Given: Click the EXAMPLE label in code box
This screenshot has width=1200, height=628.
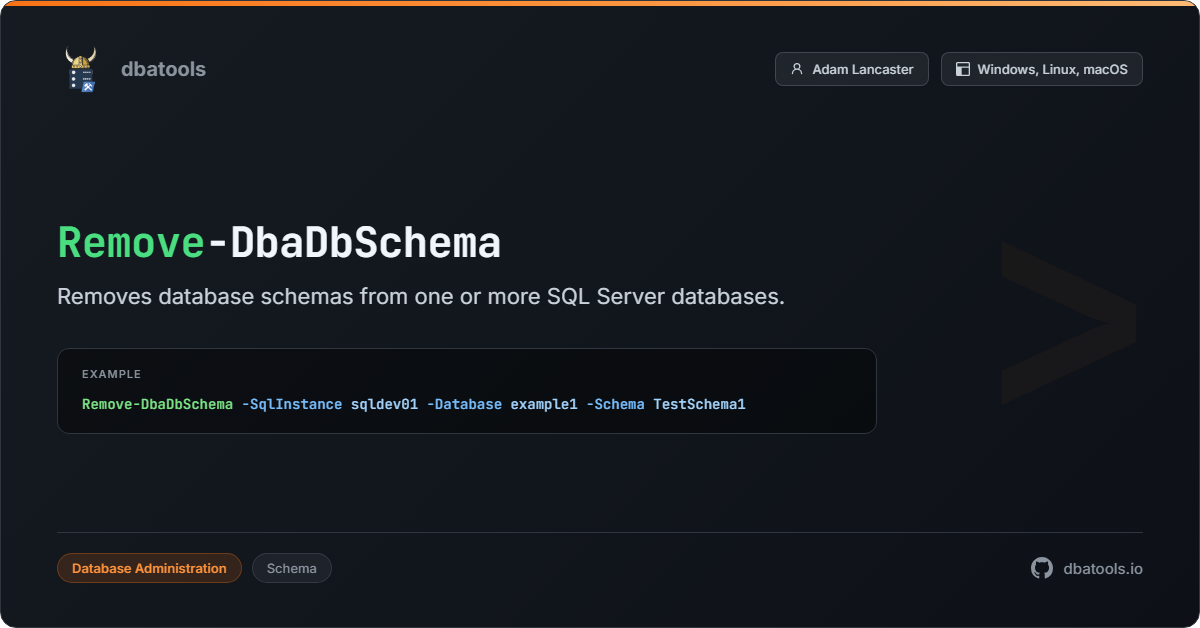Looking at the screenshot, I should [111, 374].
